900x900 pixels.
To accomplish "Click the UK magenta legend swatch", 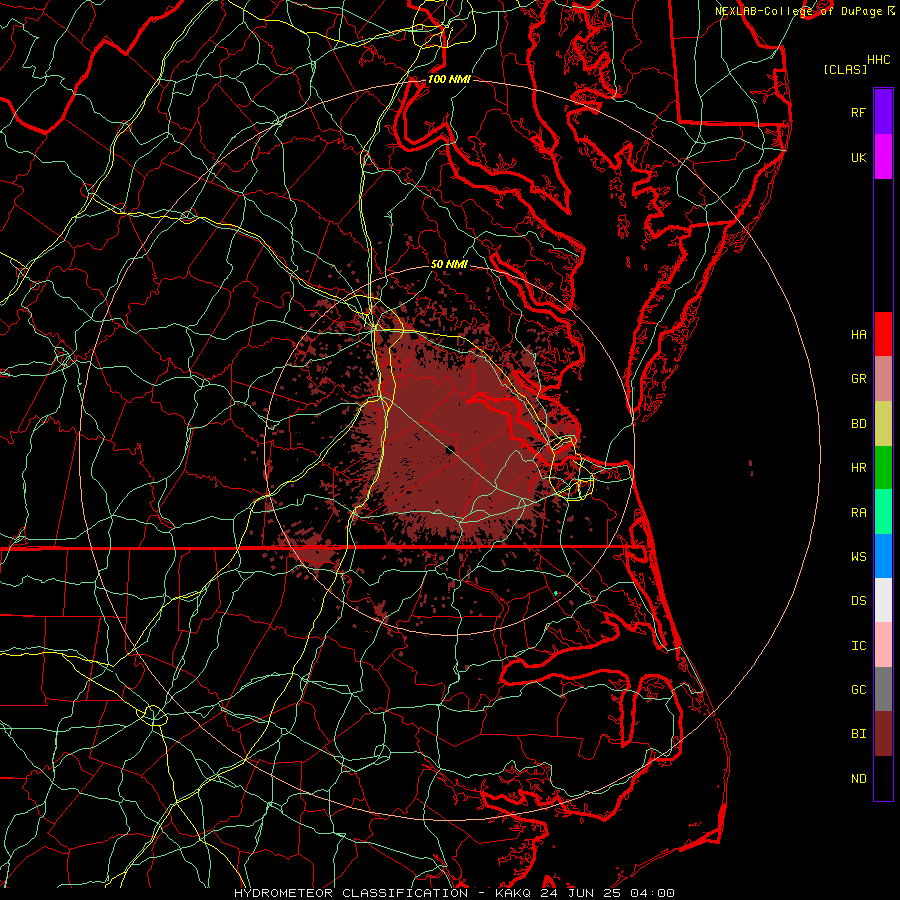I will pyautogui.click(x=883, y=157).
